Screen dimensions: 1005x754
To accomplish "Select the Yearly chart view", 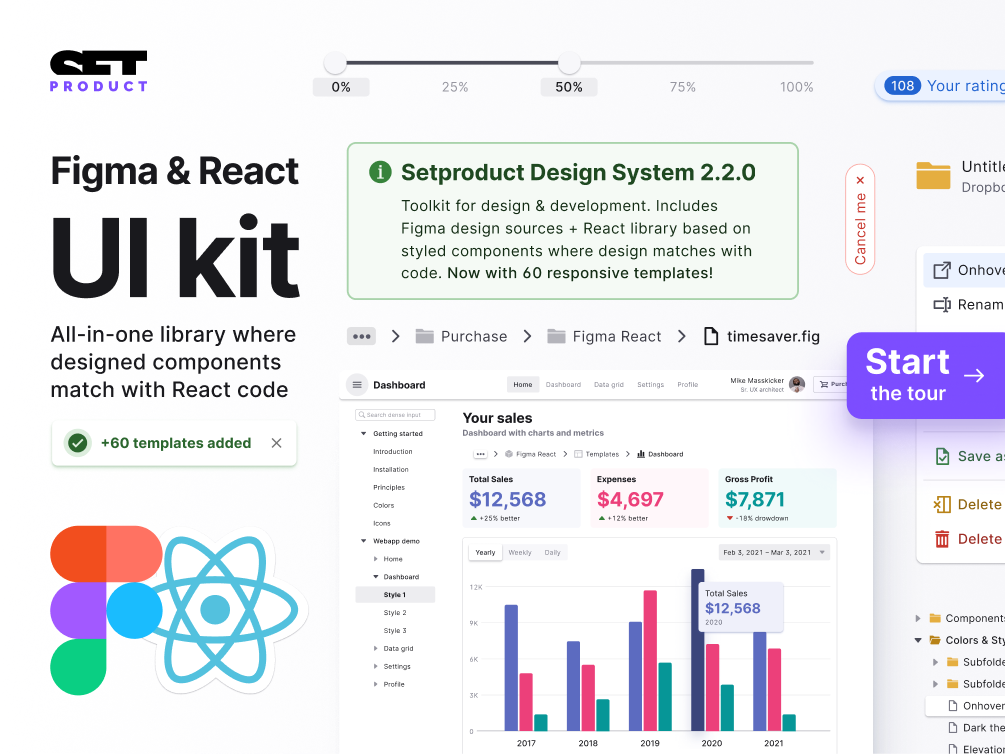I will (x=485, y=553).
